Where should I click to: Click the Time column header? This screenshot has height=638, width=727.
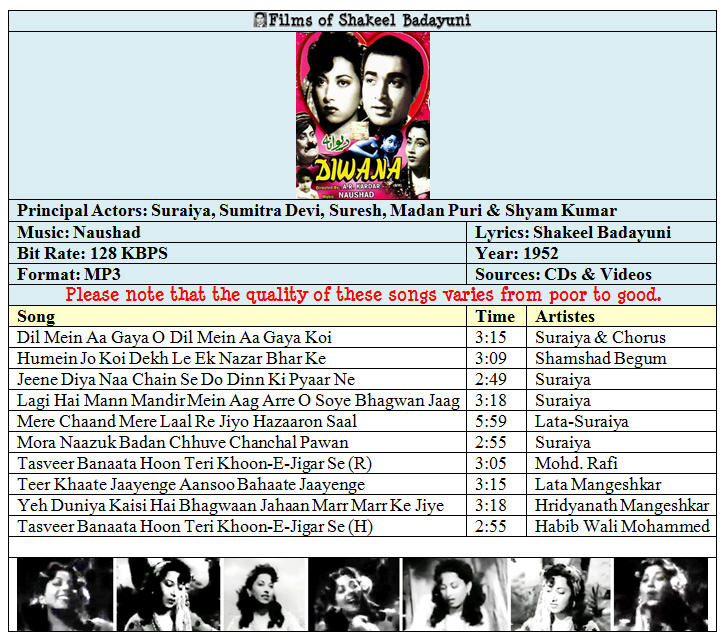(x=495, y=317)
